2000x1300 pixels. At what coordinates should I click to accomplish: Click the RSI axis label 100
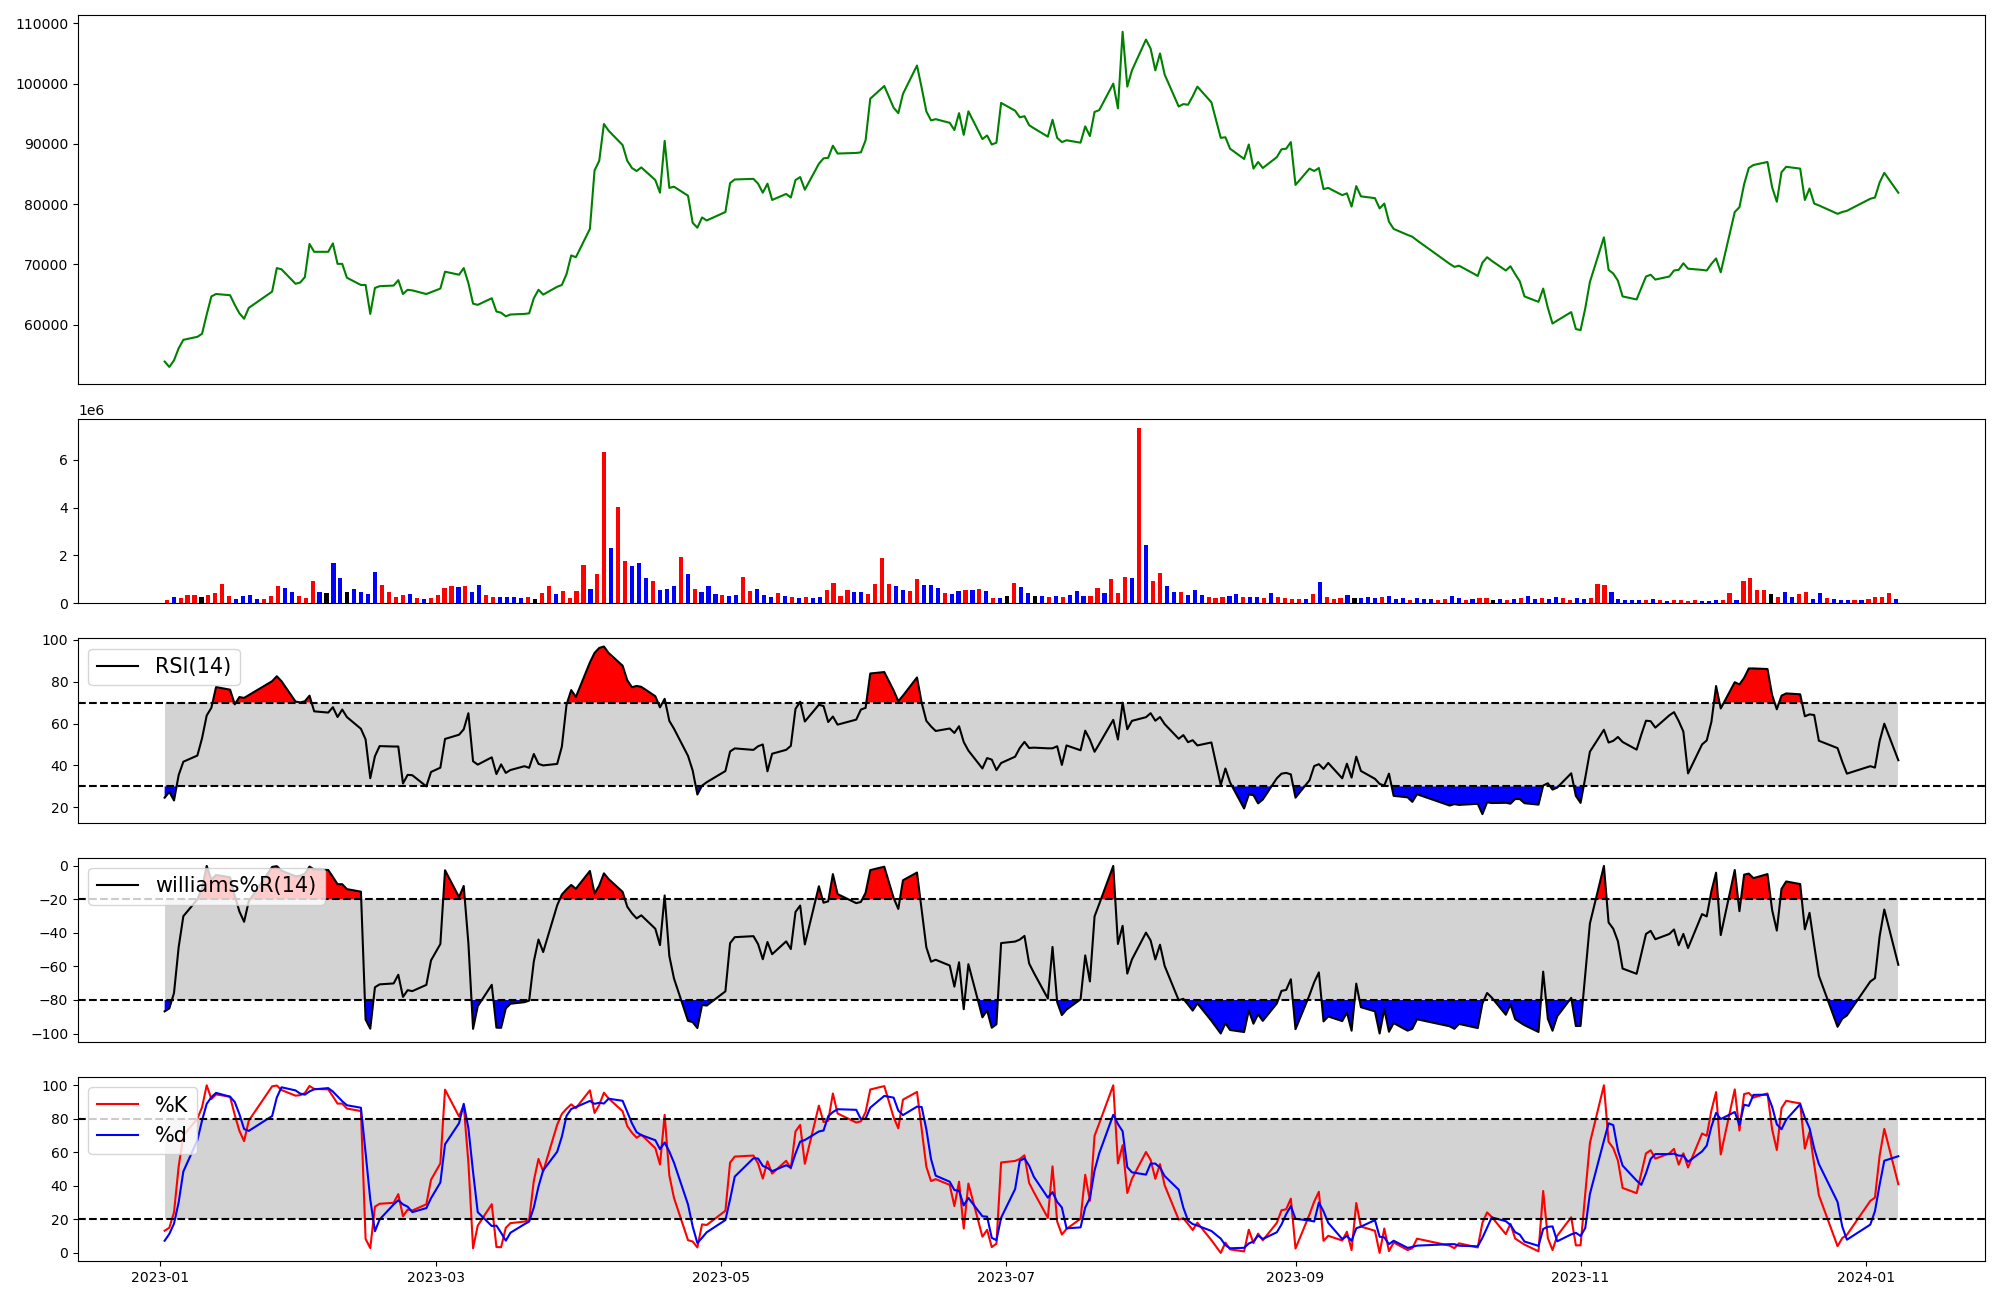tap(56, 640)
